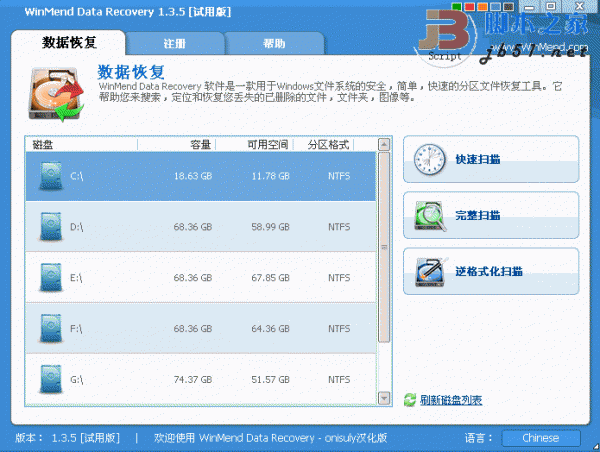Choose the orange skin color swatch
This screenshot has width=600, height=452.
coord(483,7)
